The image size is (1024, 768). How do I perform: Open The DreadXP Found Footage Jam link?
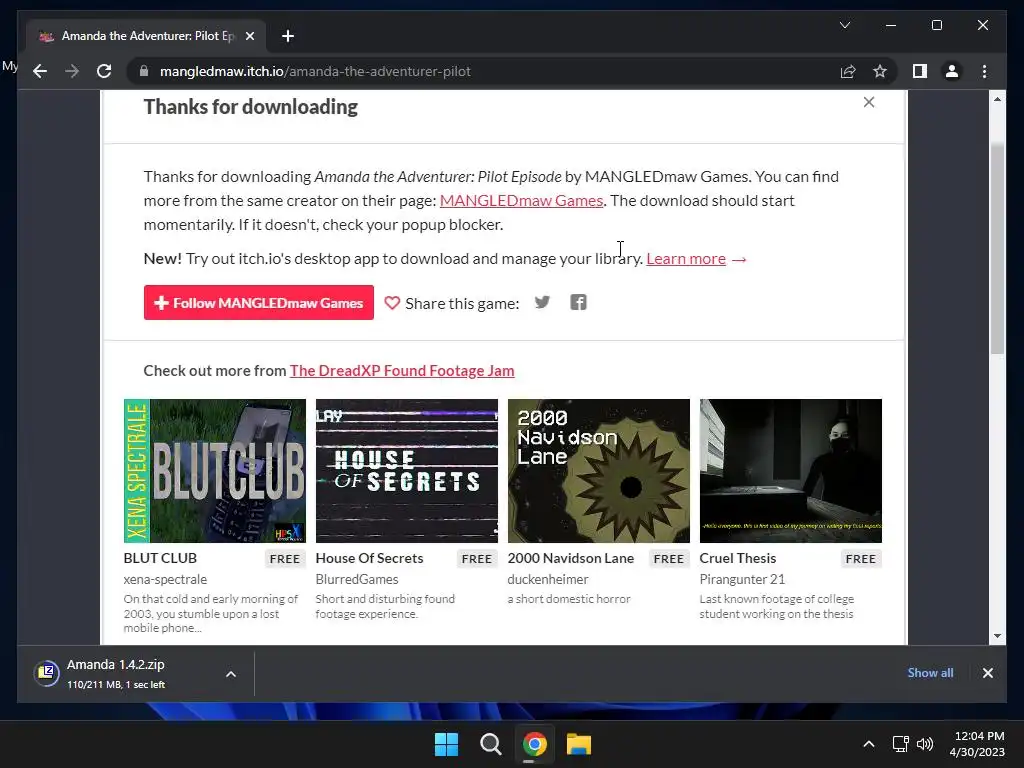(x=402, y=370)
